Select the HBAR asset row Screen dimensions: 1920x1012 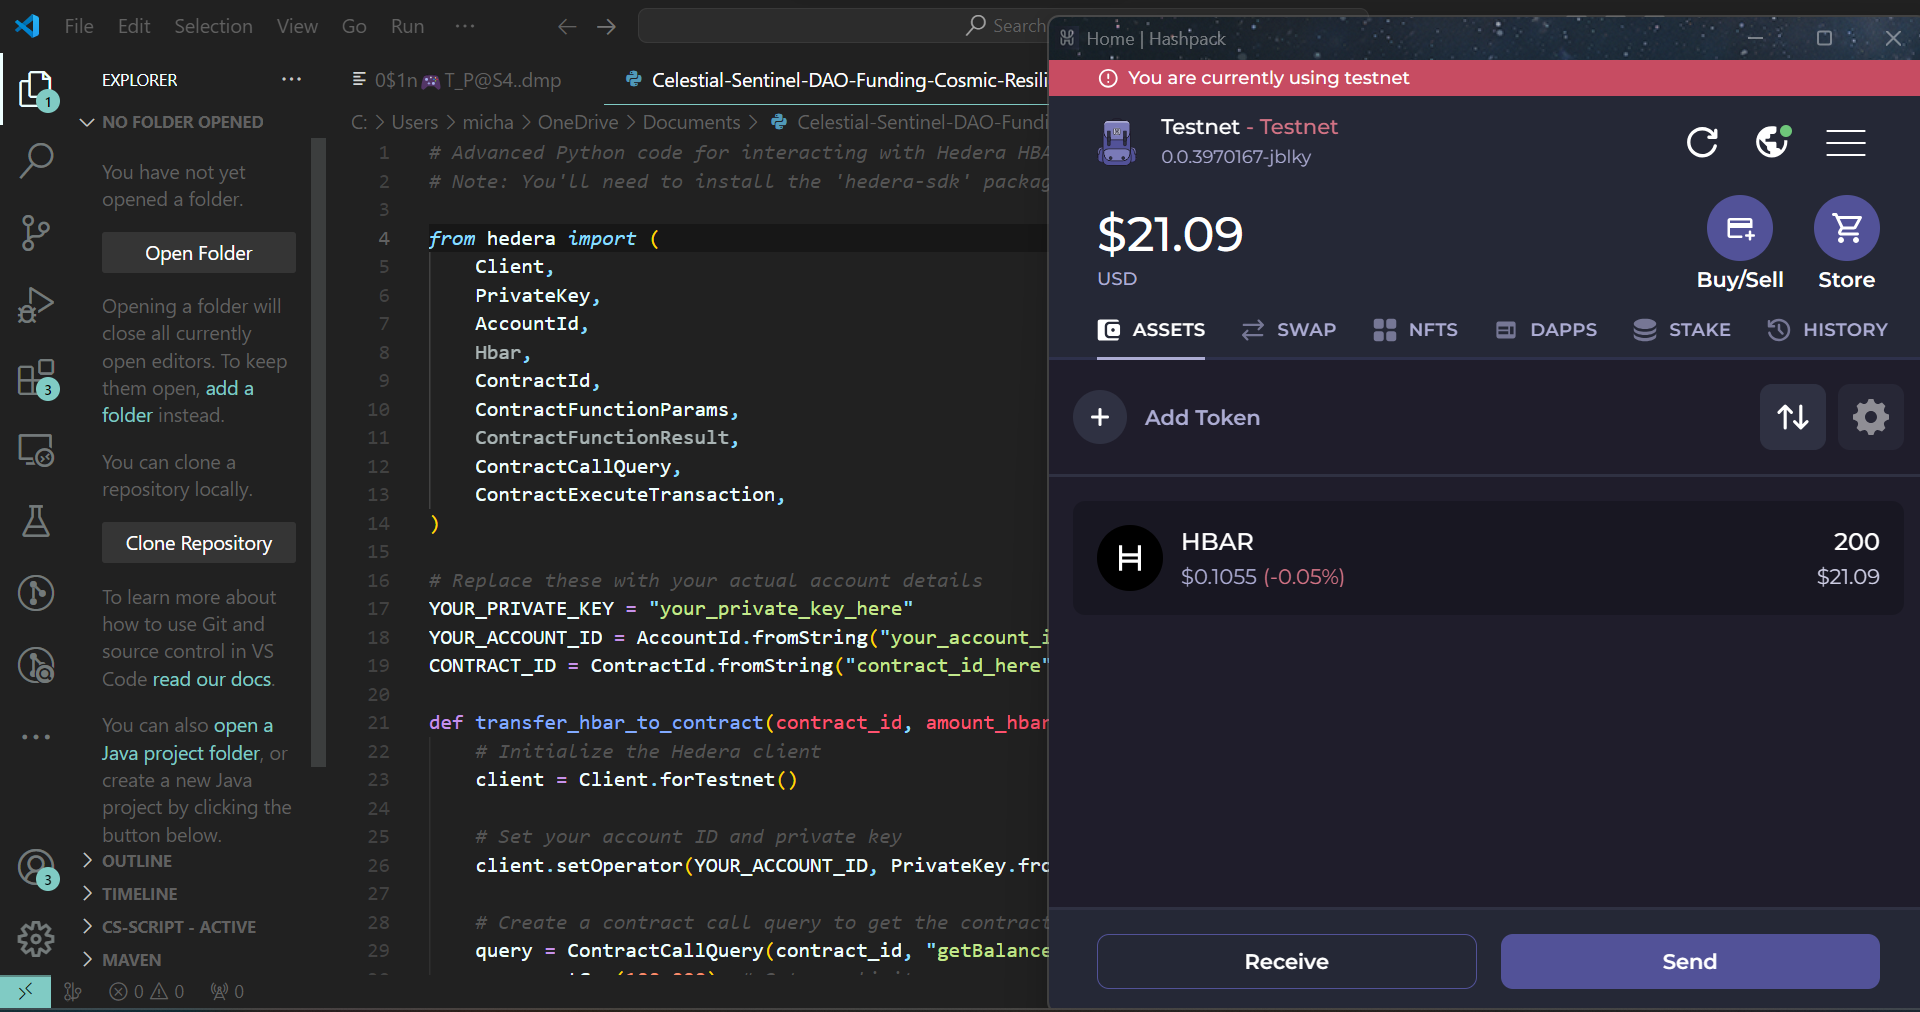pos(1488,558)
